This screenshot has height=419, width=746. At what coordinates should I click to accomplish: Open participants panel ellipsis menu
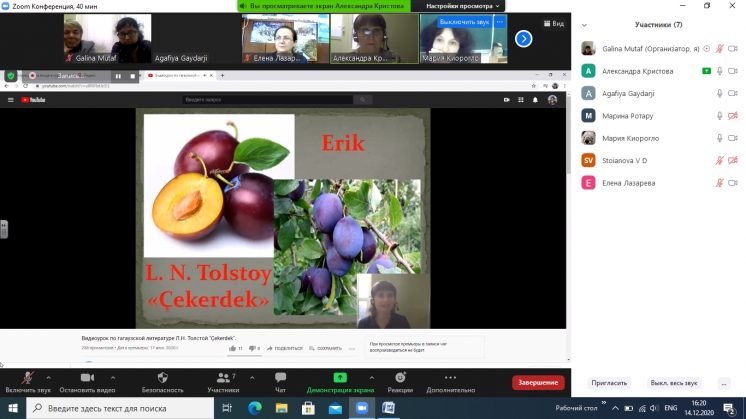pyautogui.click(x=724, y=383)
